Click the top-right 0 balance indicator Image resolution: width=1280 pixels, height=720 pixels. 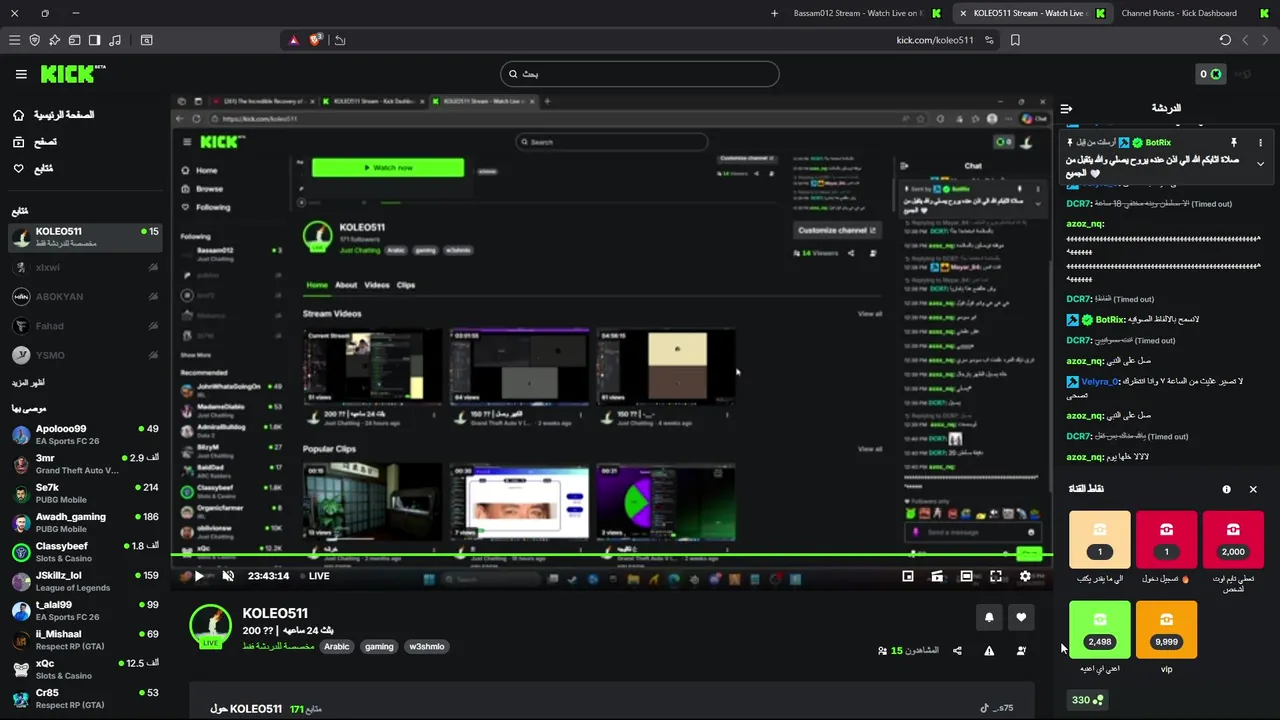[x=1211, y=74]
